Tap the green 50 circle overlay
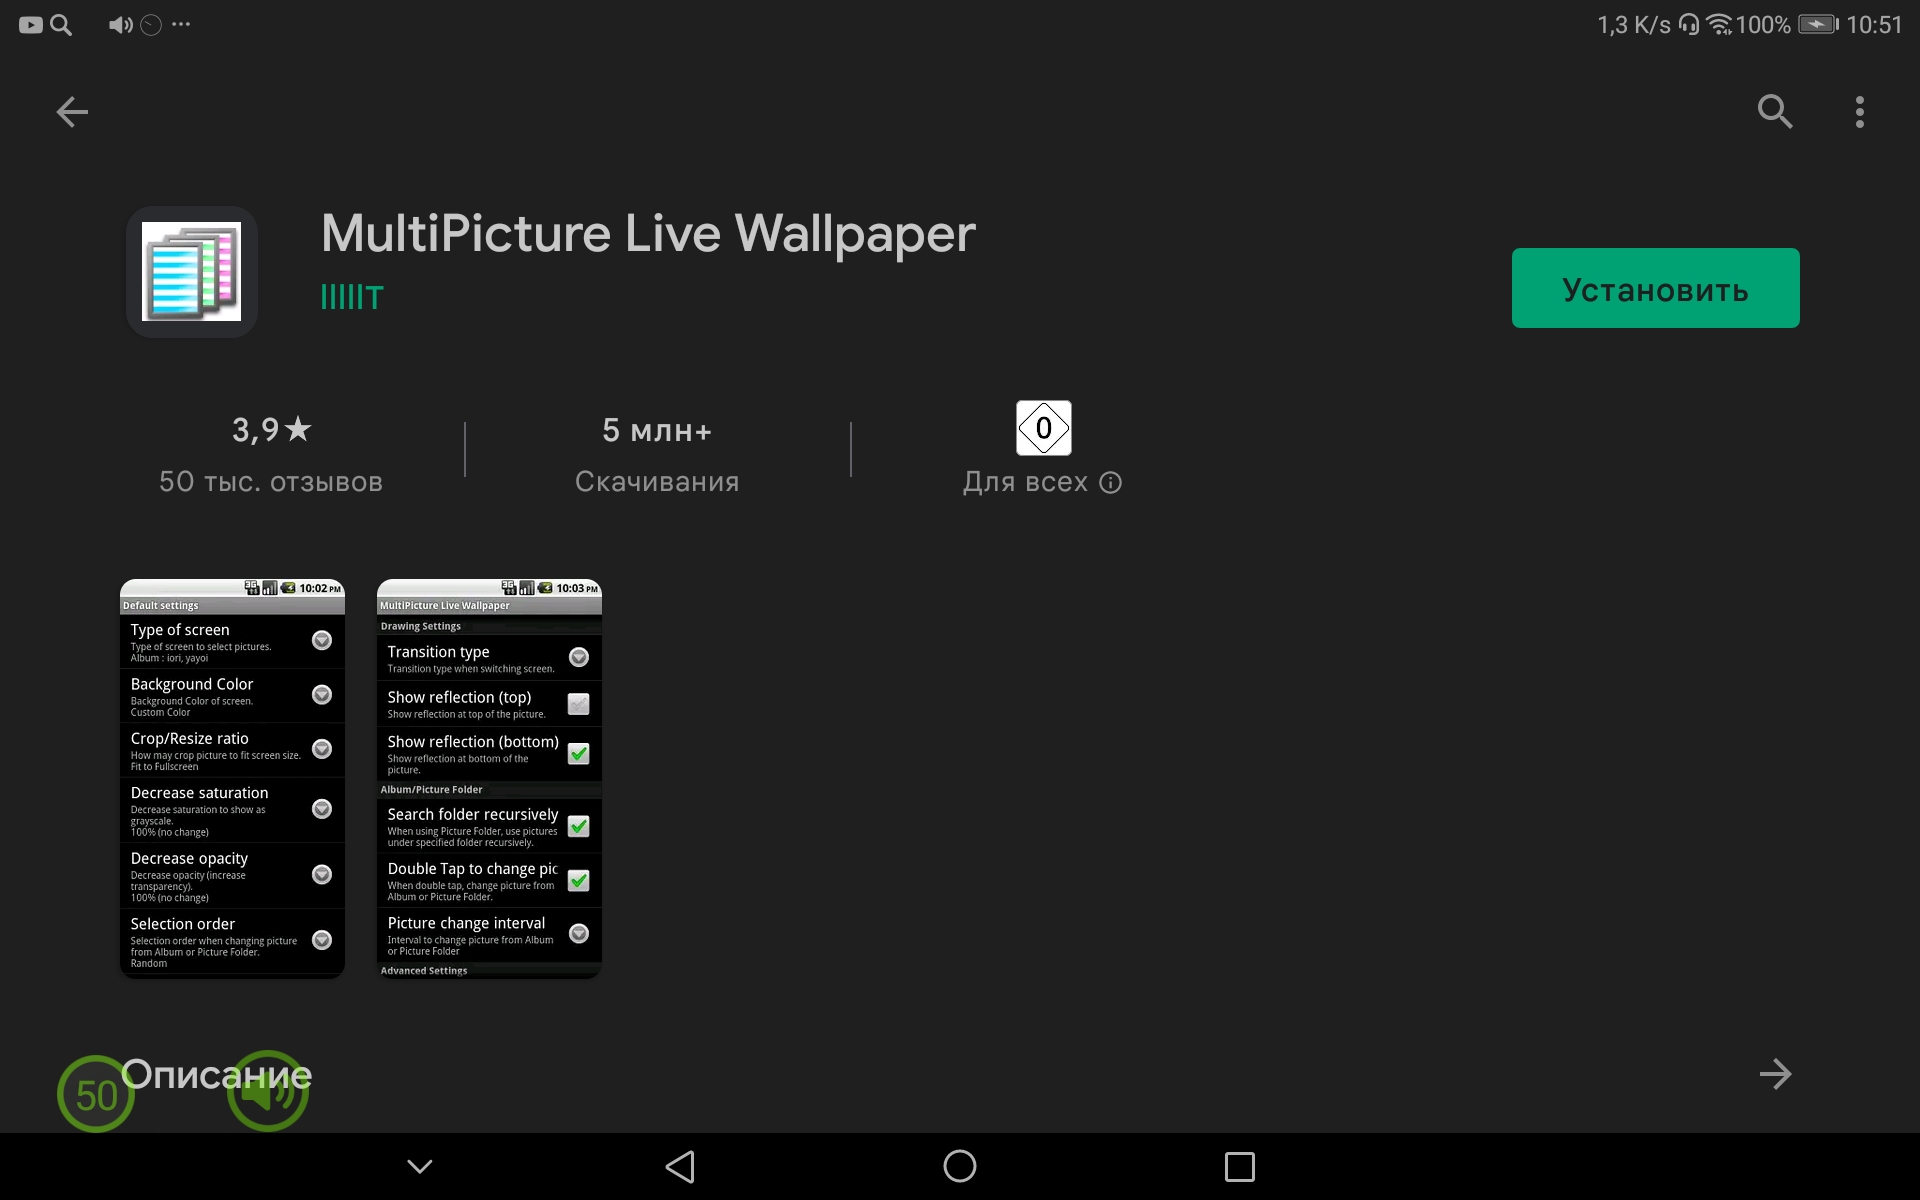Screen dimensions: 1920x1200 coord(96,1095)
